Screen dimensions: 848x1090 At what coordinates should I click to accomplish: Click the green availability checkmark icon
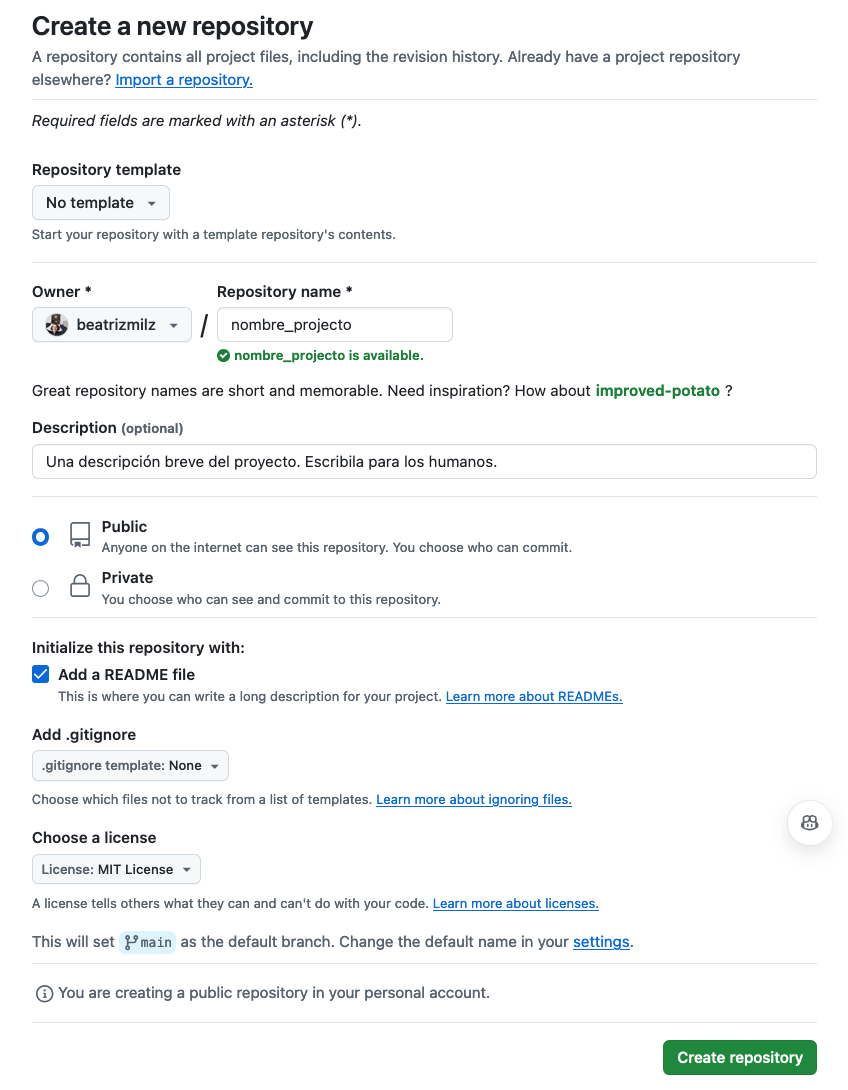pos(224,355)
